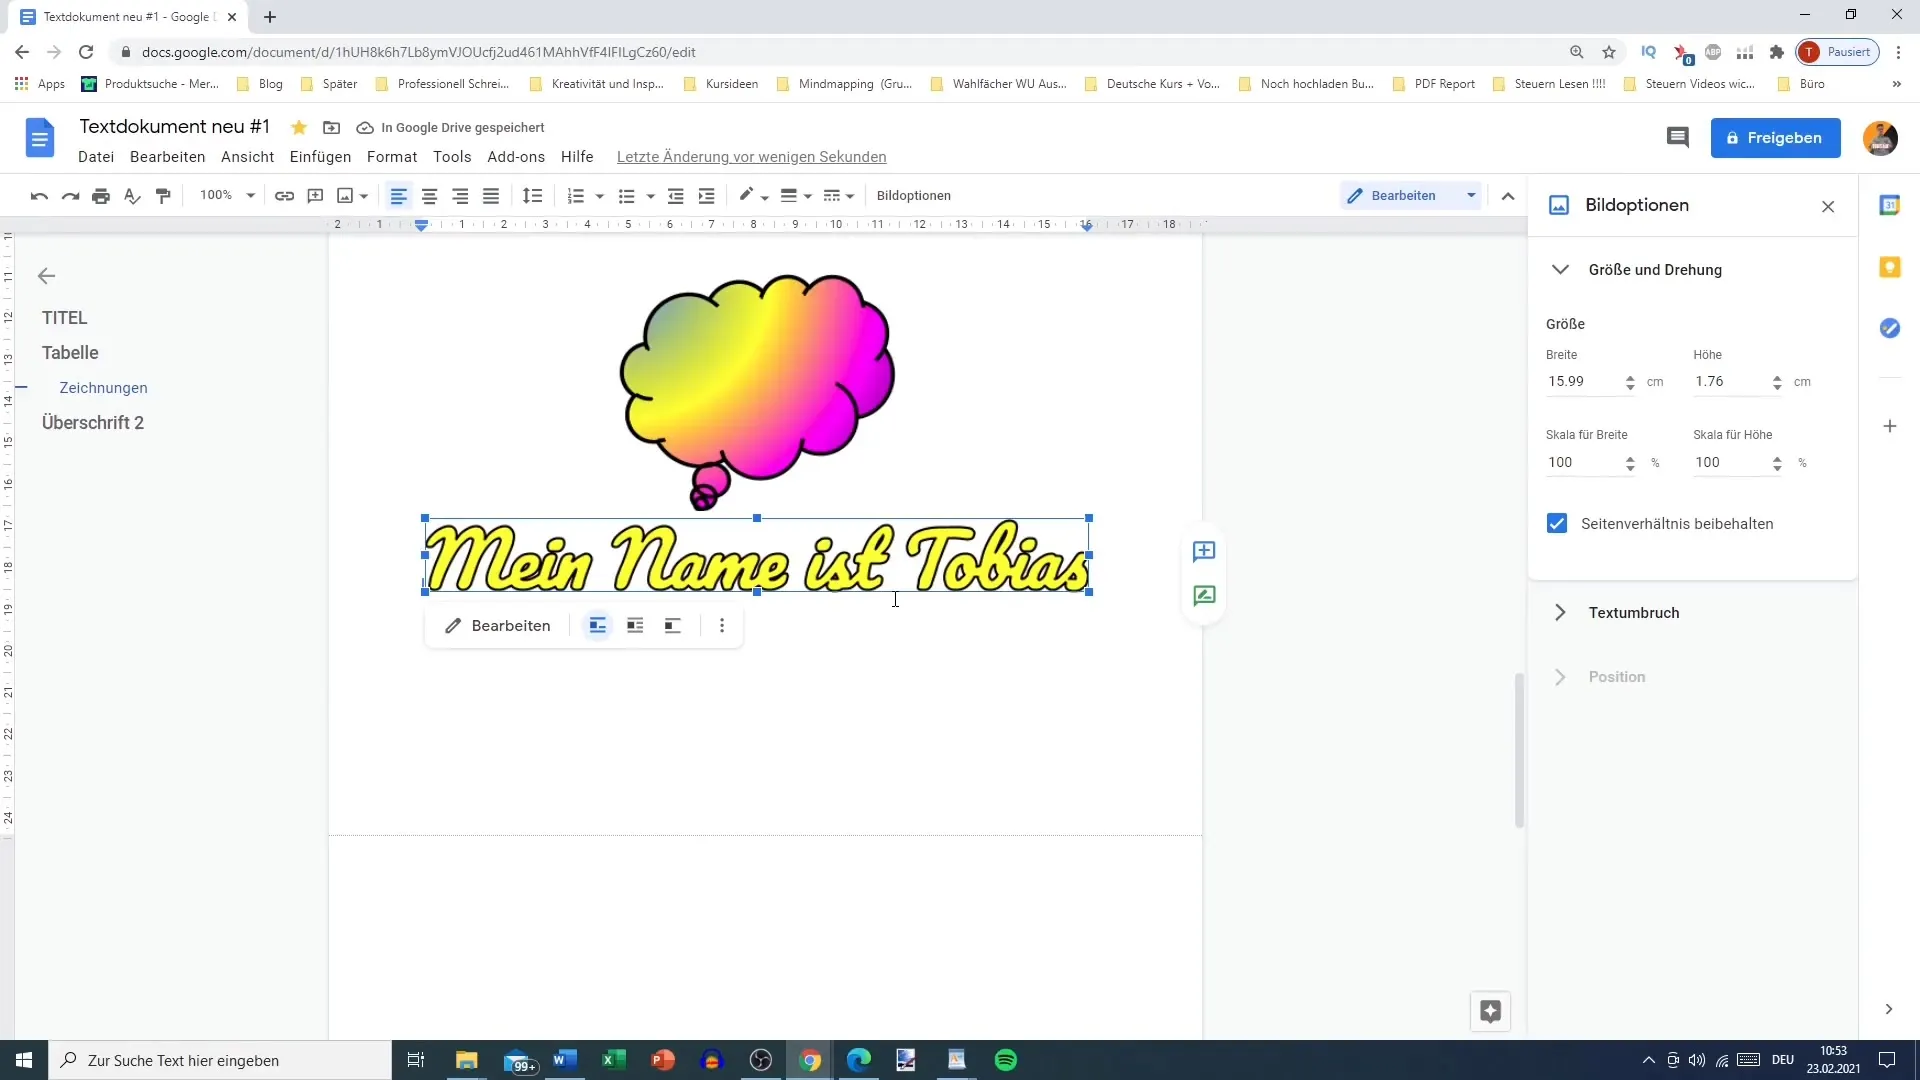
Task: Click the undo arrow in toolbar
Action: (x=39, y=196)
